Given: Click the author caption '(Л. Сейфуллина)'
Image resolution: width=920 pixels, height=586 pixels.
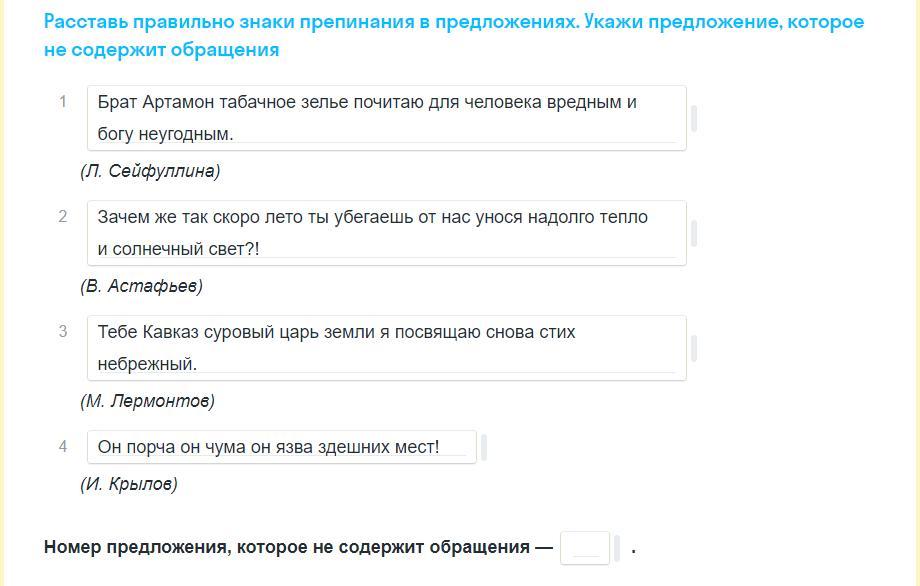Looking at the screenshot, I should tap(150, 171).
